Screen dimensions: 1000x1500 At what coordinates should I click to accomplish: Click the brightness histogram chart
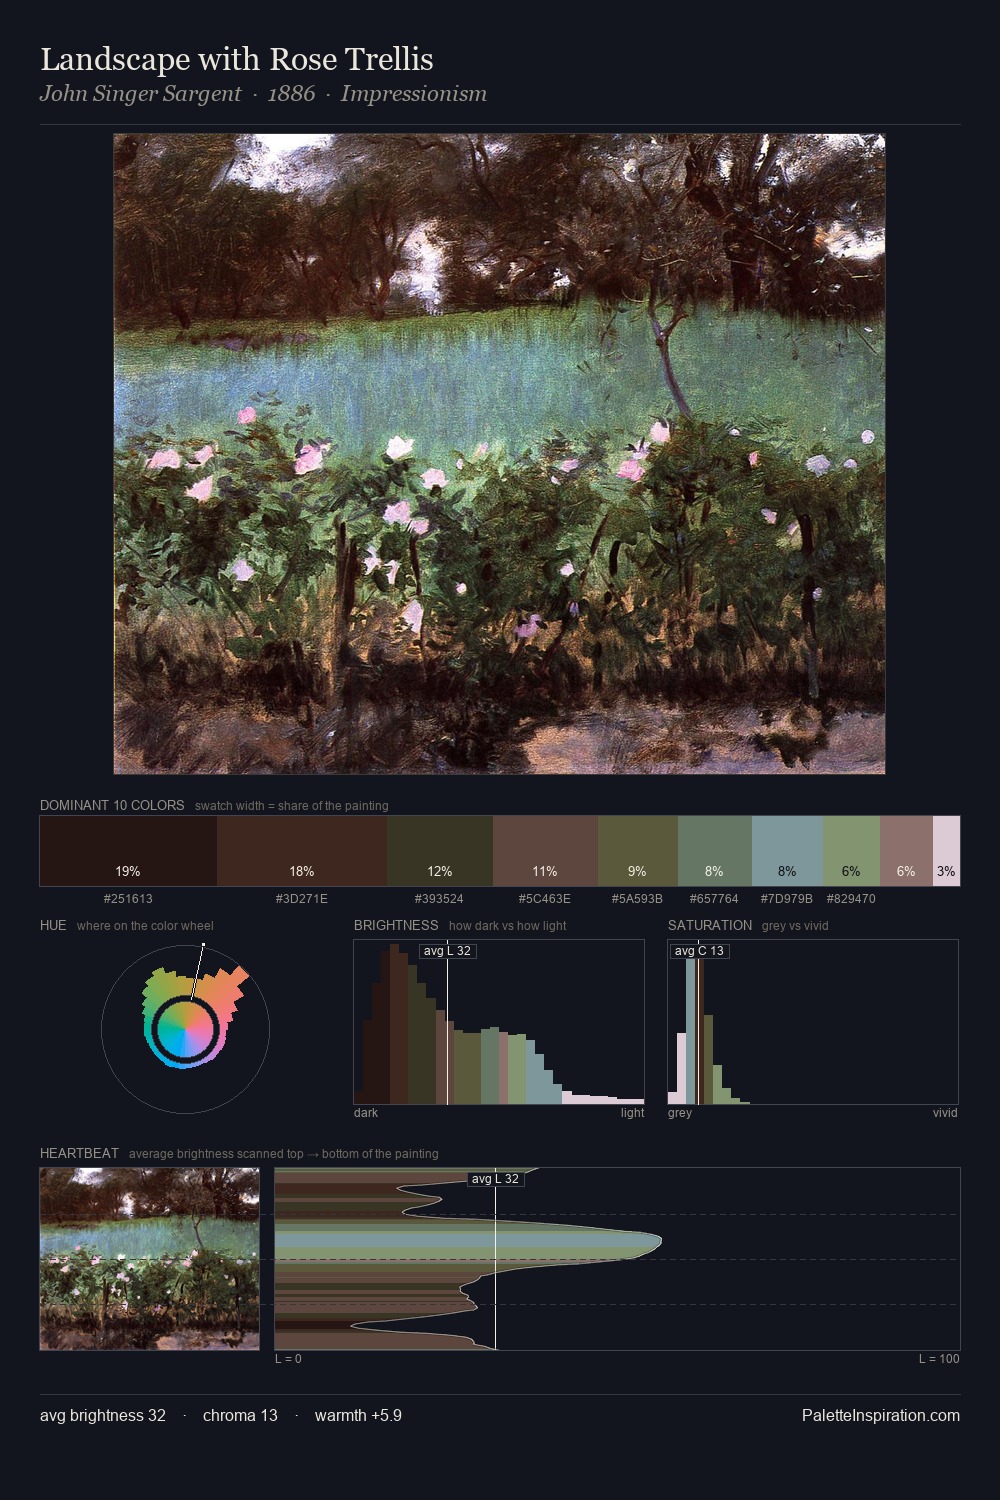point(499,1022)
